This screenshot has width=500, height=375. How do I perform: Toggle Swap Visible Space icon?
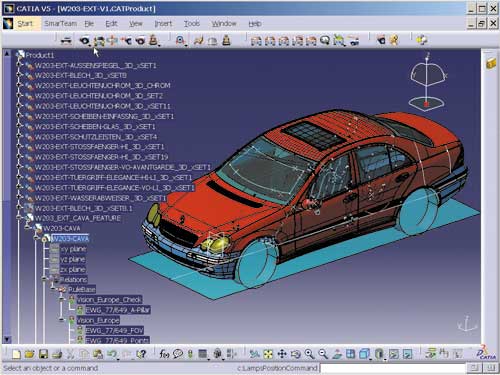click(407, 354)
